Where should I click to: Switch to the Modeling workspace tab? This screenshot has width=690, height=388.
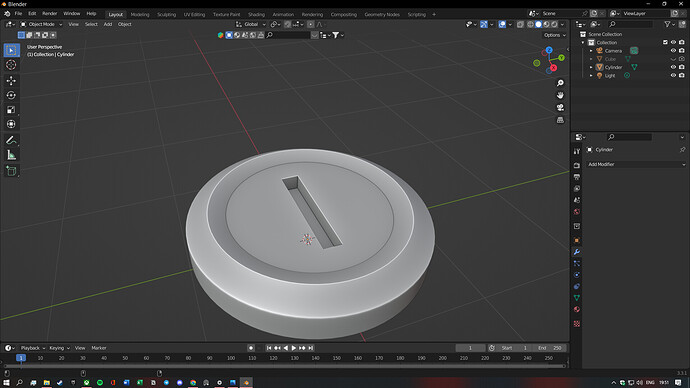click(x=140, y=15)
